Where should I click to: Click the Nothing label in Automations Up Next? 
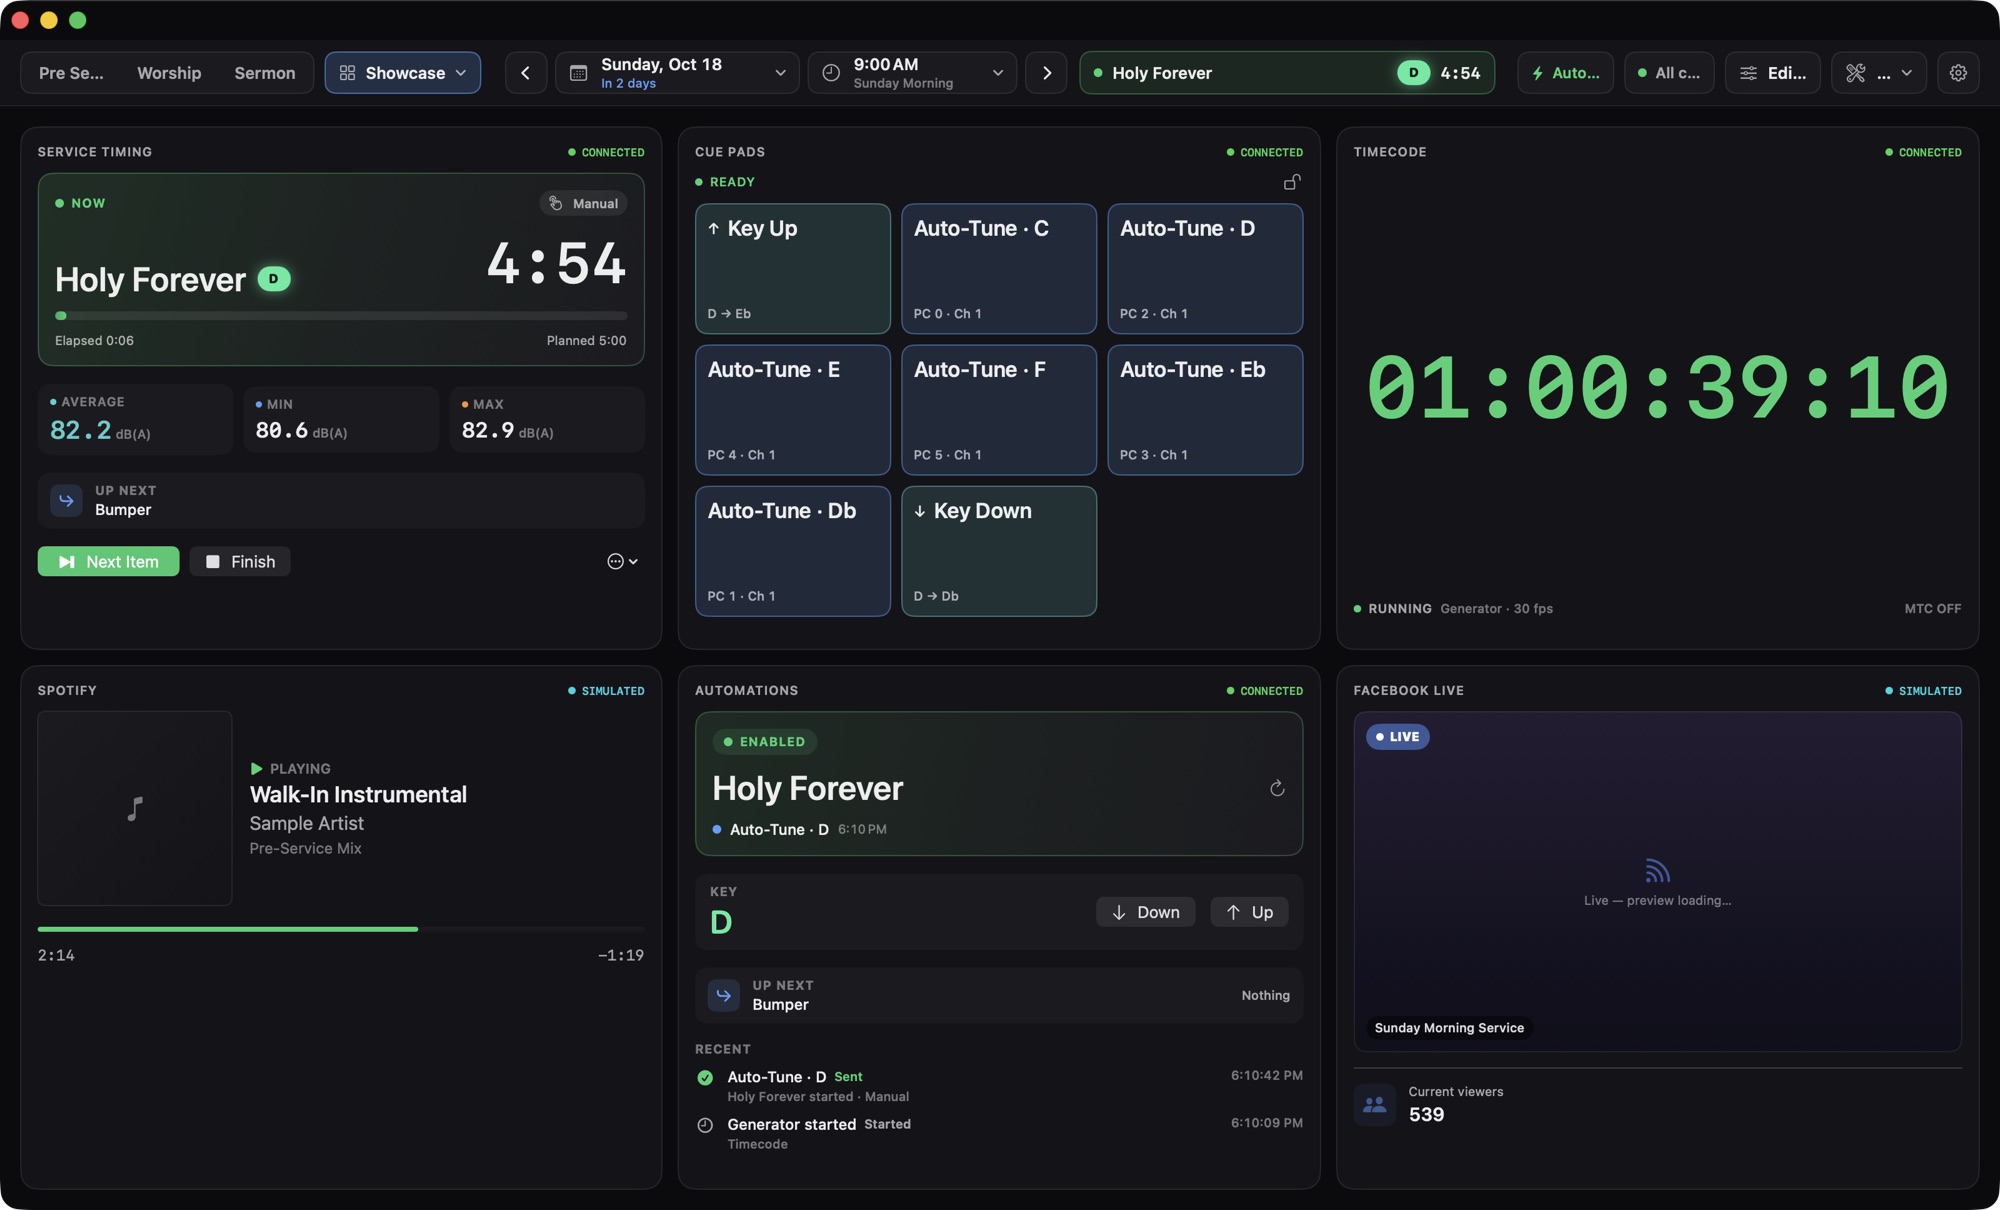pyautogui.click(x=1265, y=995)
